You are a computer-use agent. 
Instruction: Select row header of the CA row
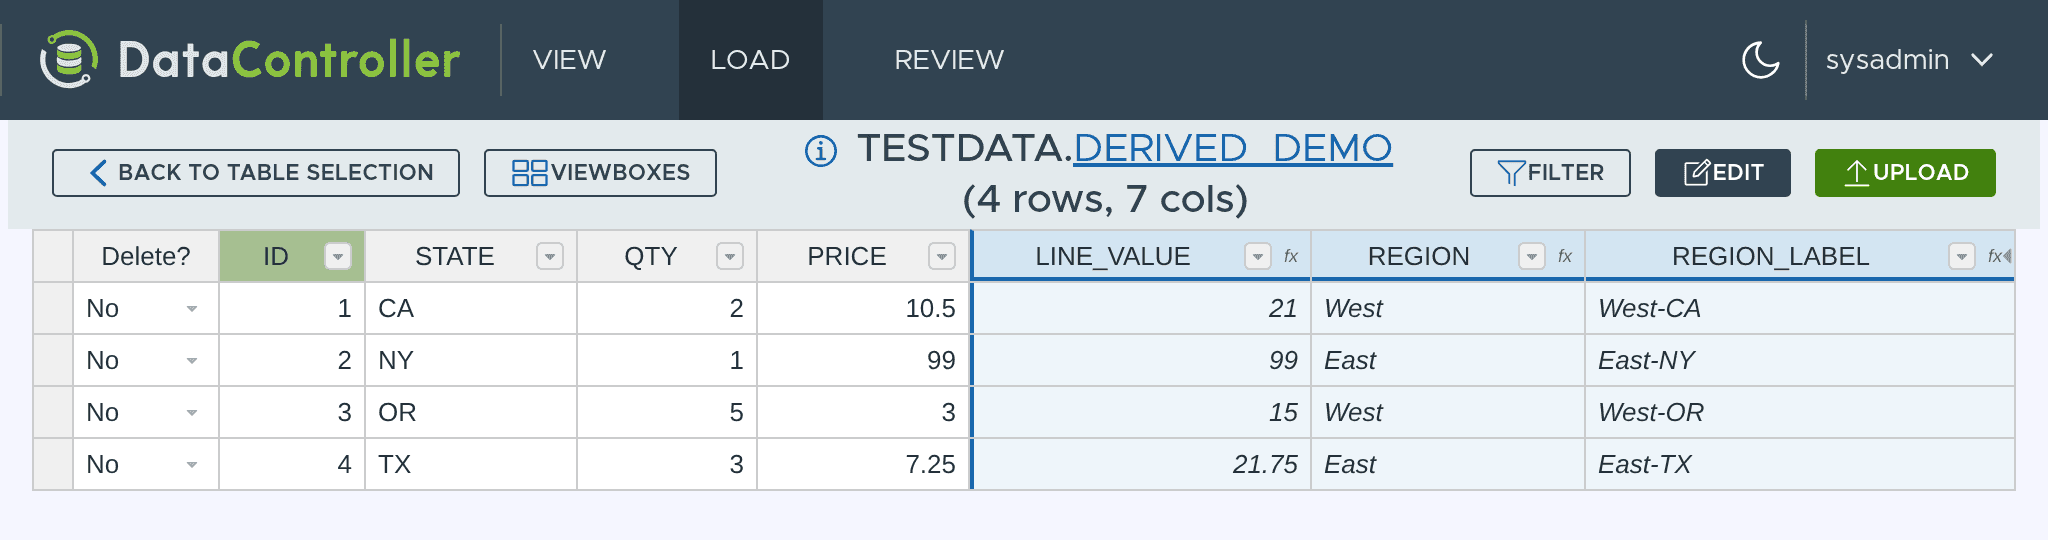[x=53, y=309]
